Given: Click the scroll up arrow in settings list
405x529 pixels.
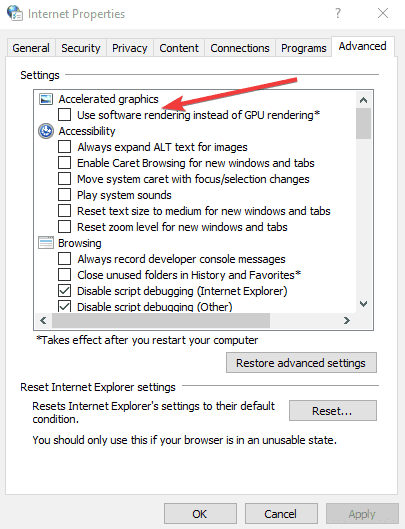Looking at the screenshot, I should pos(363,100).
